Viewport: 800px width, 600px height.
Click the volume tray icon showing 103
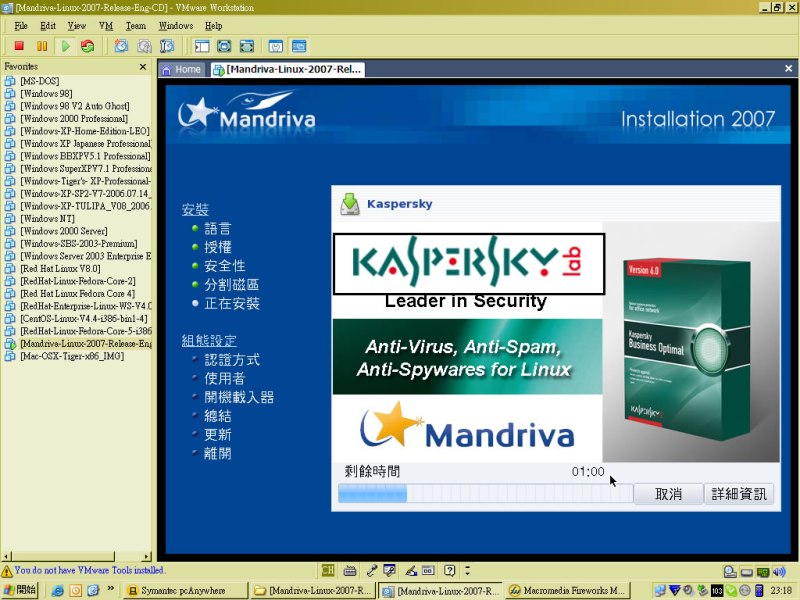click(x=717, y=590)
